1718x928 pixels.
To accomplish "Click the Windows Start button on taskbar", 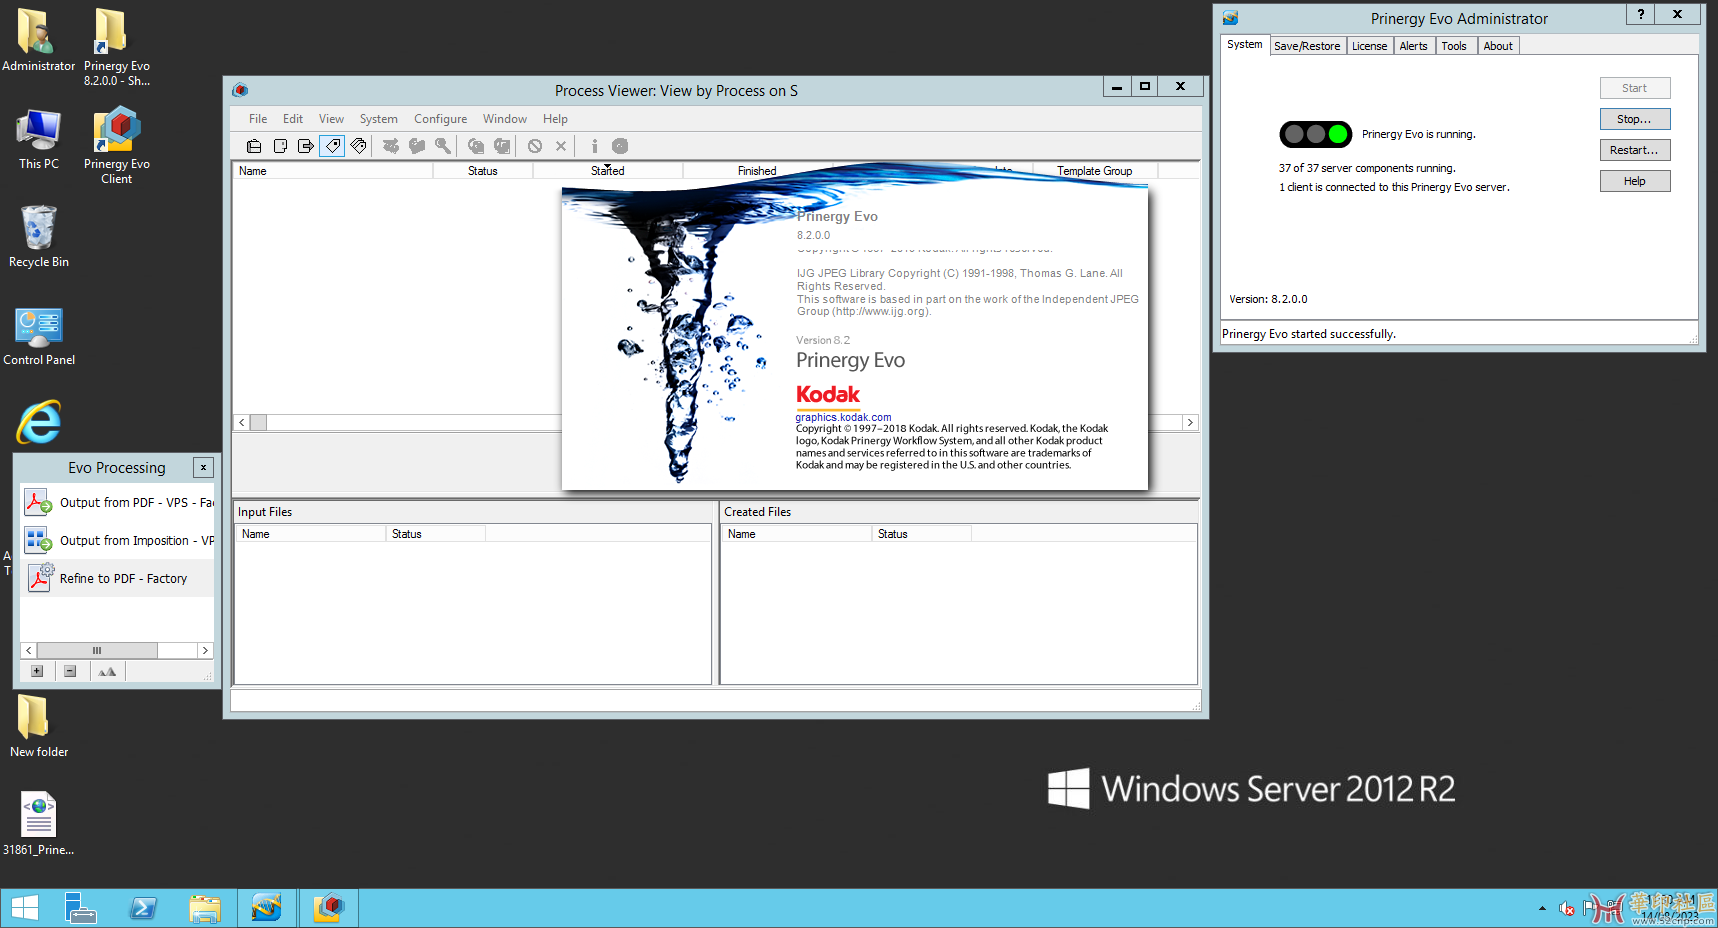I will [x=25, y=908].
